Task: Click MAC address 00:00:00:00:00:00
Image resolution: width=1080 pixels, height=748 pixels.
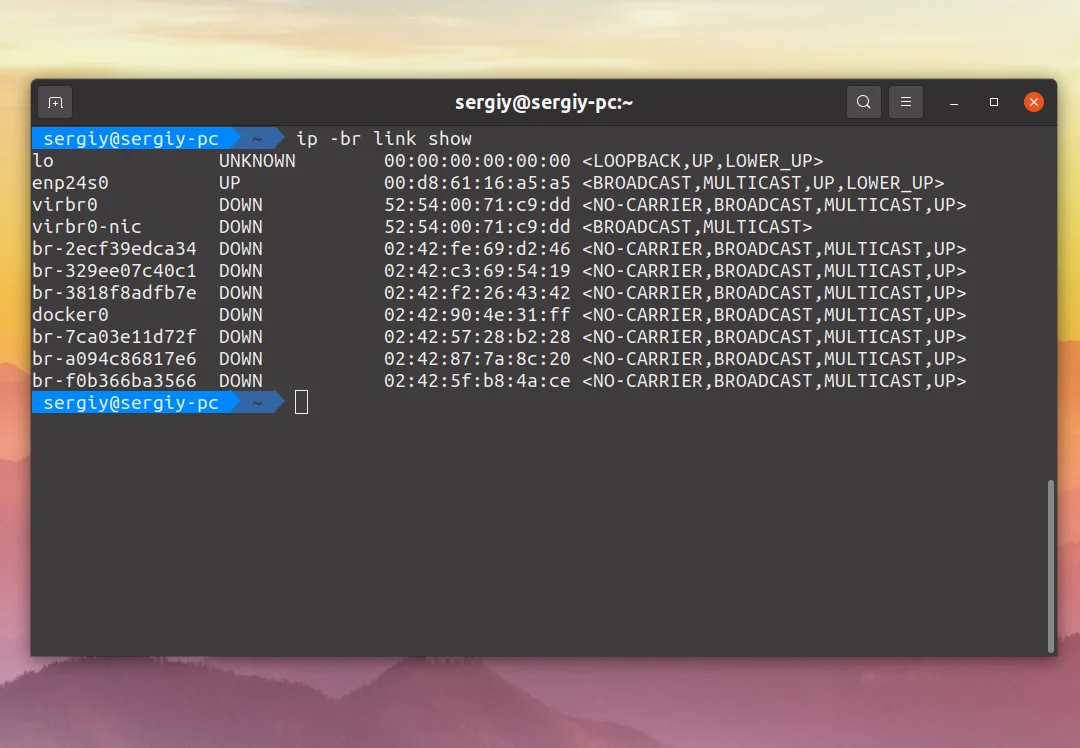Action: pos(477,160)
